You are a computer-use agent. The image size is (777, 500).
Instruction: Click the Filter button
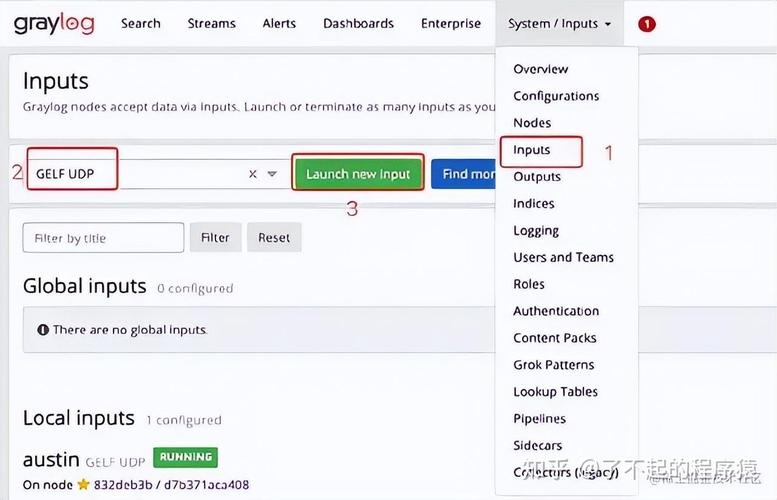click(215, 238)
